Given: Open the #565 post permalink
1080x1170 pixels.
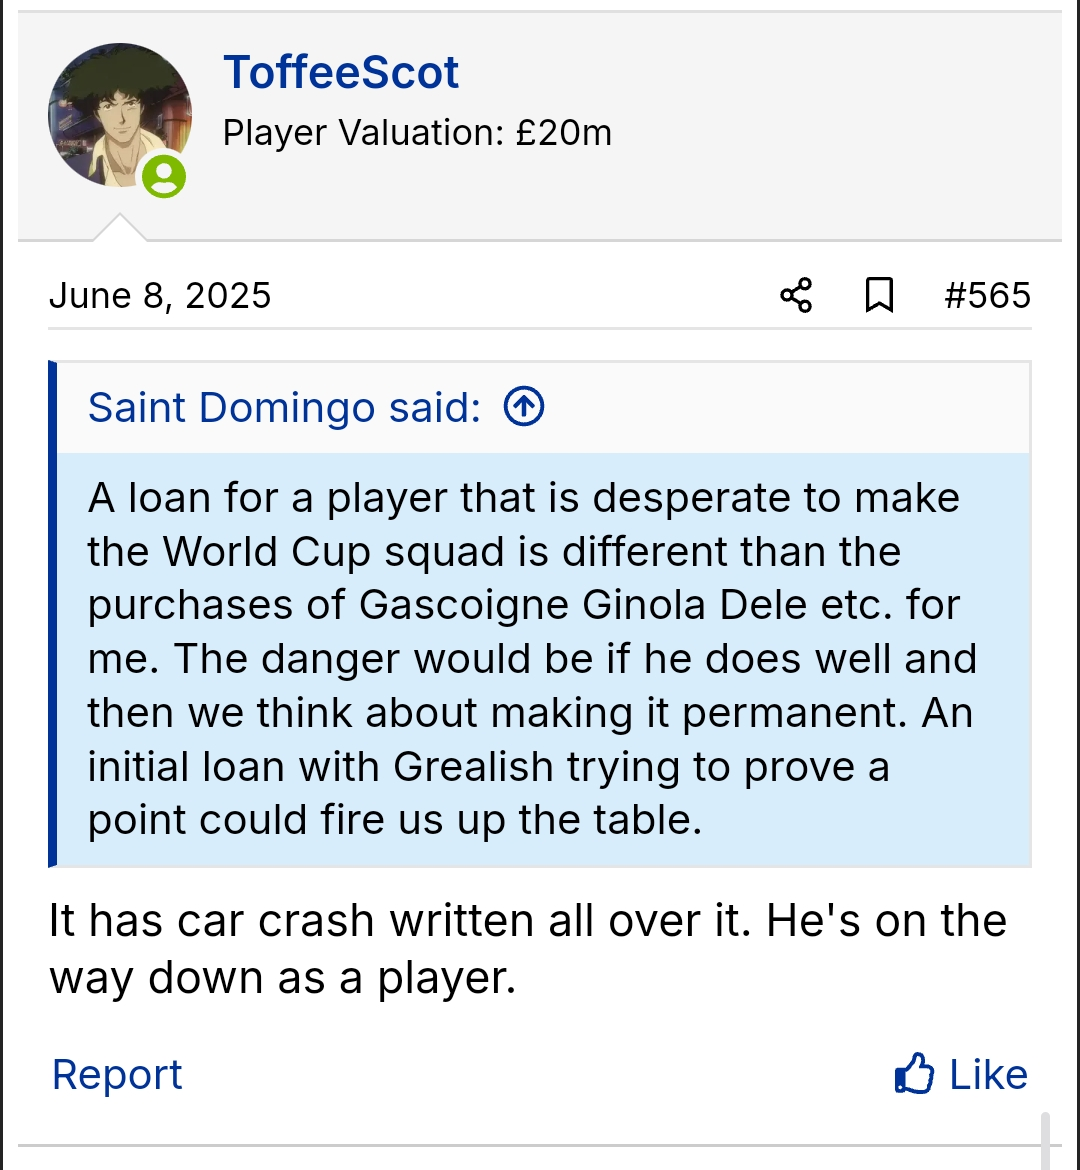Looking at the screenshot, I should [987, 296].
